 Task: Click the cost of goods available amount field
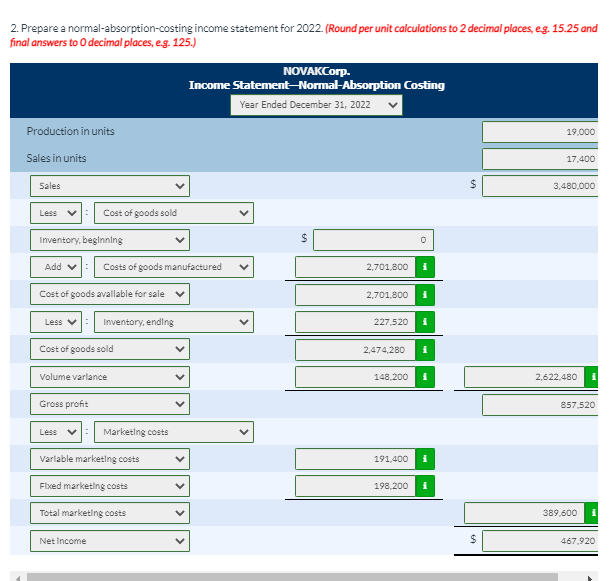pyautogui.click(x=355, y=295)
